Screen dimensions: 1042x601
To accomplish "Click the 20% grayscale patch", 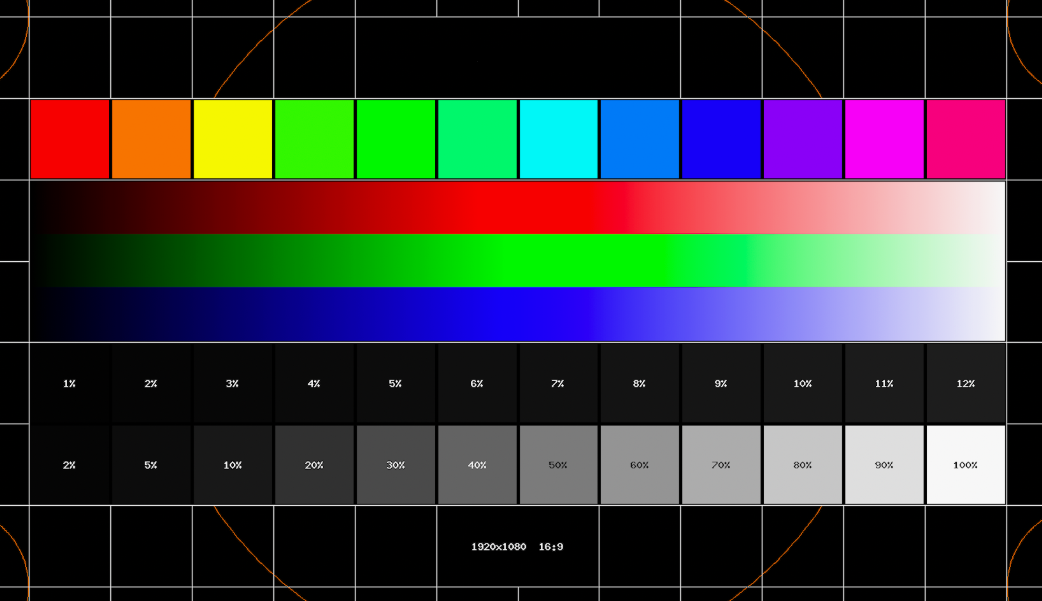I will pos(314,465).
